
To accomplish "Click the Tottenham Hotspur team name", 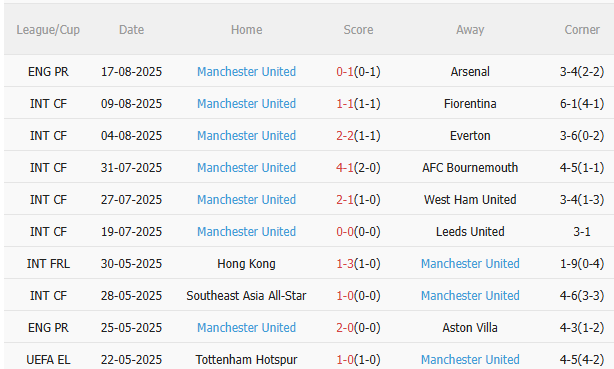I will (x=246, y=360).
